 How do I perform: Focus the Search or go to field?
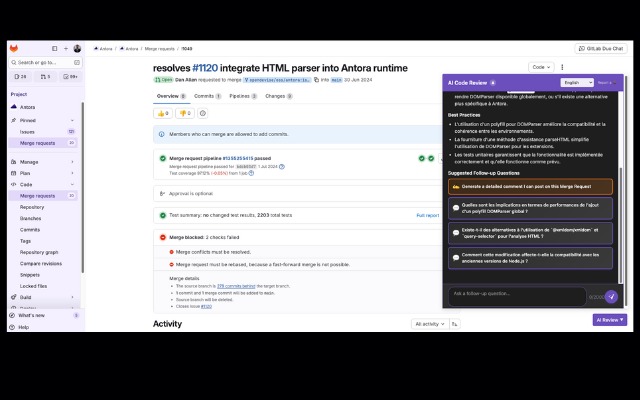coord(45,62)
